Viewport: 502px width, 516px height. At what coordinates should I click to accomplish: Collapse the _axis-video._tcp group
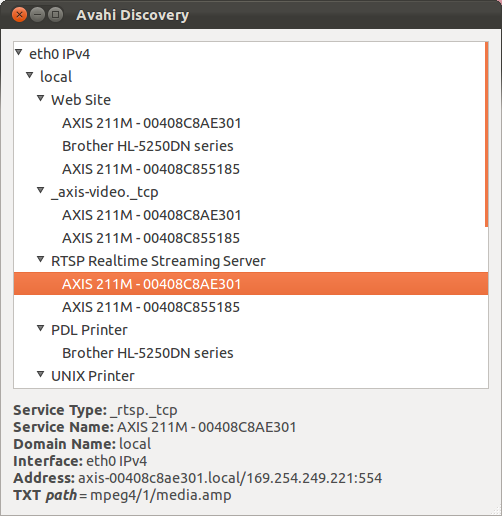click(x=41, y=190)
